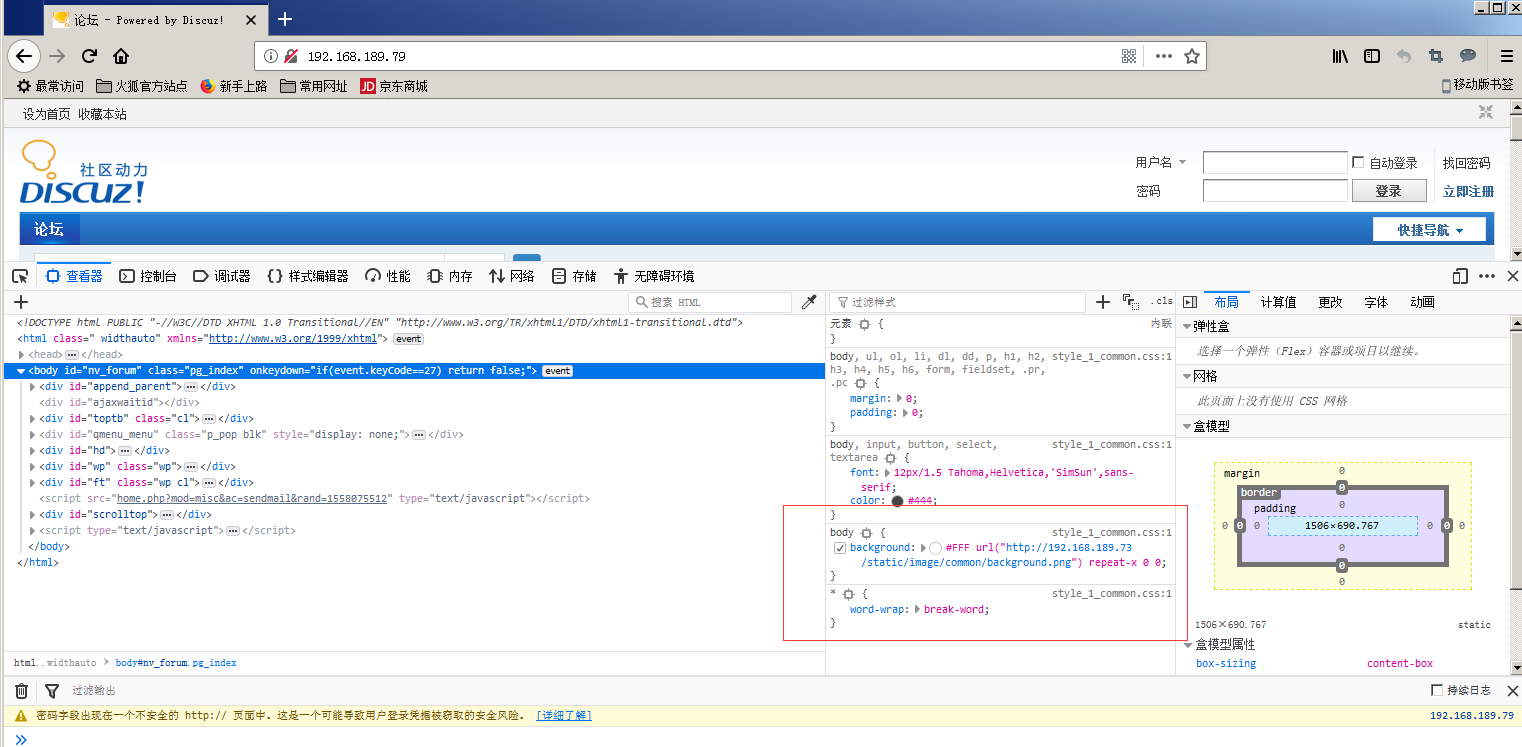The height and width of the screenshot is (747, 1522).
Task: Clear console output with trash icon
Action: coord(21,691)
